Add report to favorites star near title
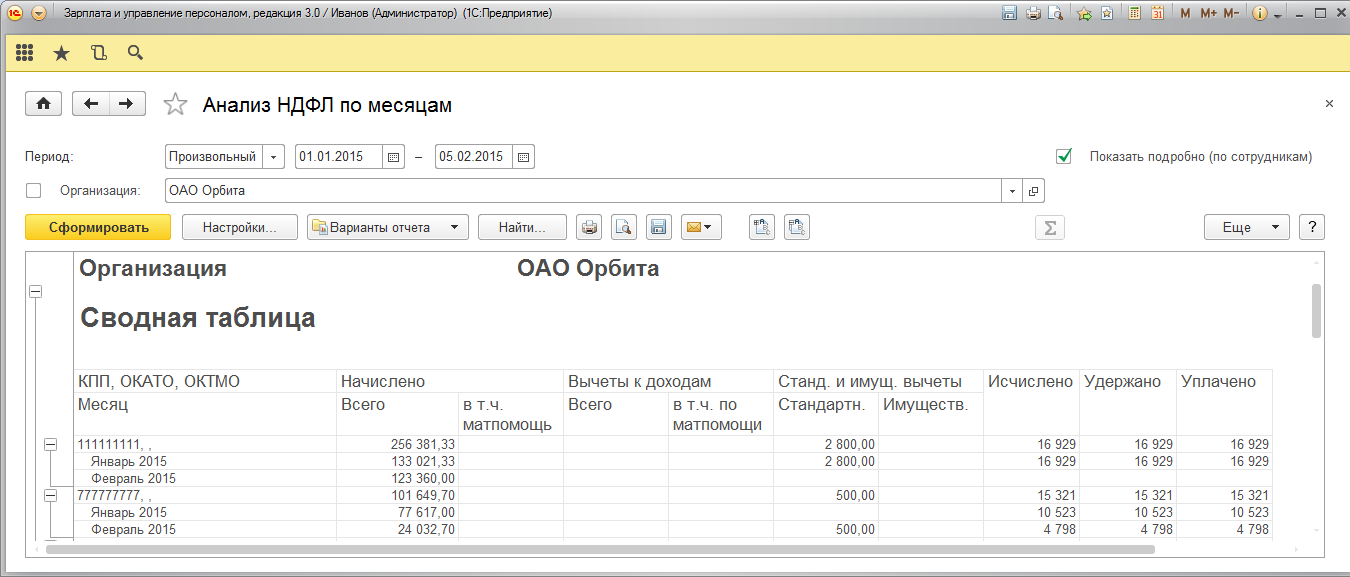Image resolution: width=1350 pixels, height=577 pixels. click(175, 104)
